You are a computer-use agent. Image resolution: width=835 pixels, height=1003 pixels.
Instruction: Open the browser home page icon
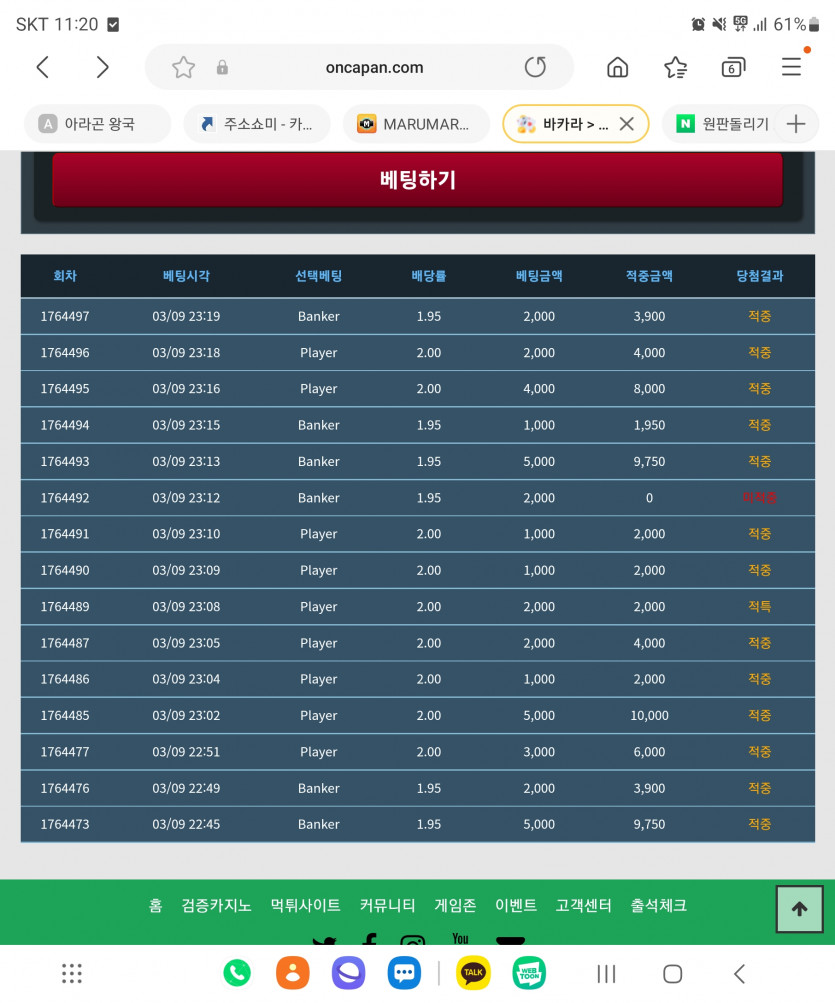(x=617, y=67)
